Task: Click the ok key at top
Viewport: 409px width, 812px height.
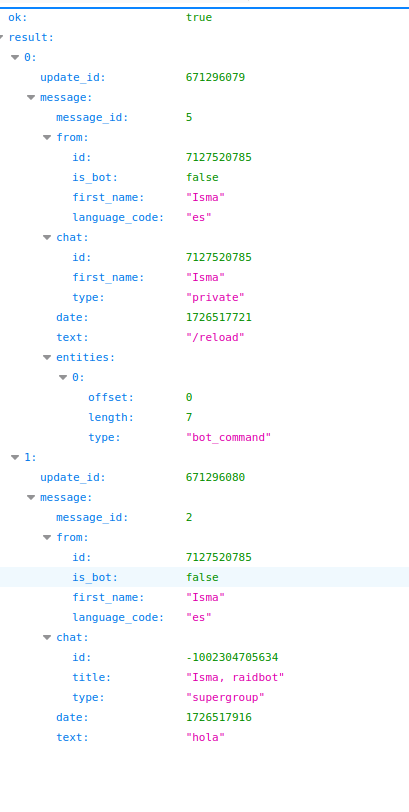Action: click(x=18, y=18)
